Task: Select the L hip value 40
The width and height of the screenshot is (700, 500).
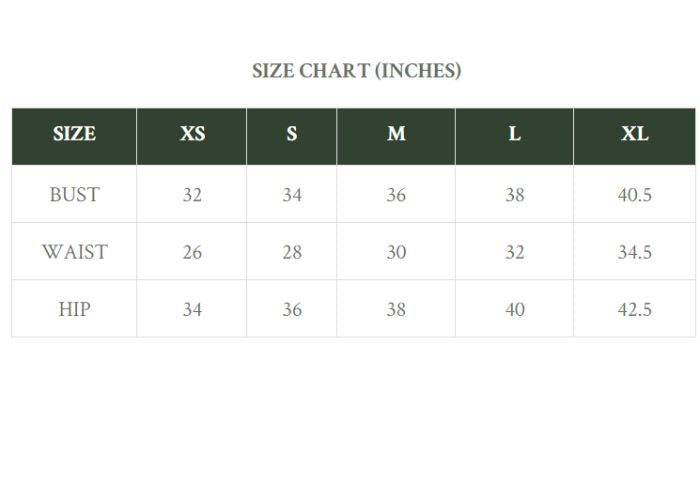Action: click(514, 309)
